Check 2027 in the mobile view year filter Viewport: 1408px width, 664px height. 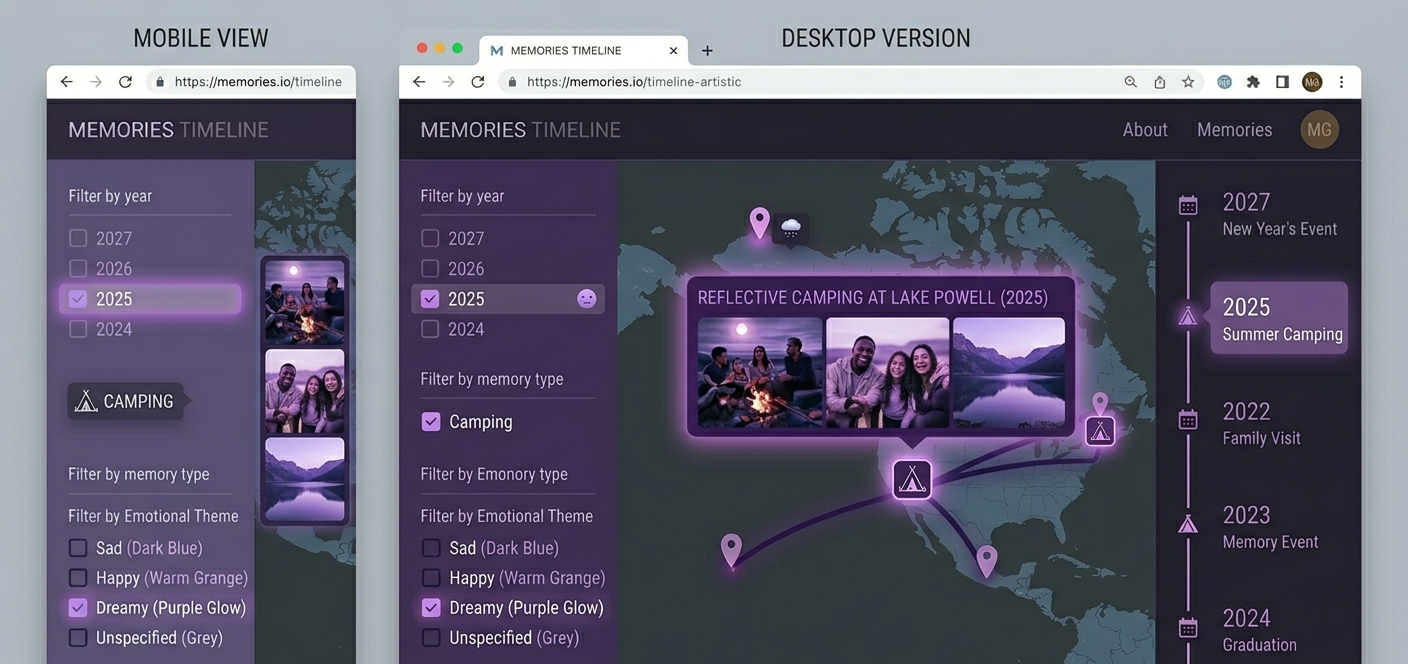click(x=78, y=238)
